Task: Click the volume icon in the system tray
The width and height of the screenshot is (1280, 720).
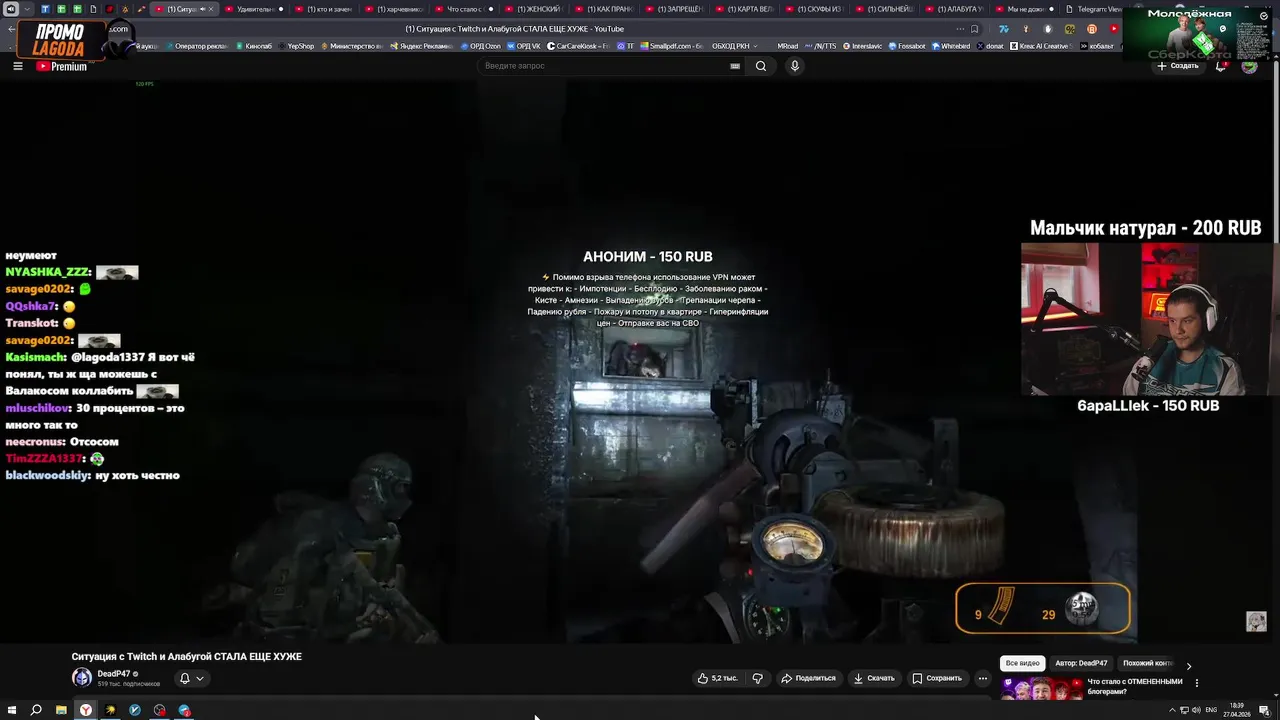Action: coord(1196,710)
